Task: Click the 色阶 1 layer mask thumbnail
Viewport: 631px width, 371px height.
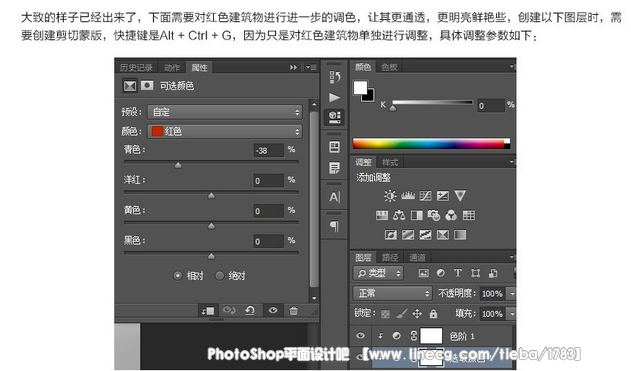Action: 431,335
